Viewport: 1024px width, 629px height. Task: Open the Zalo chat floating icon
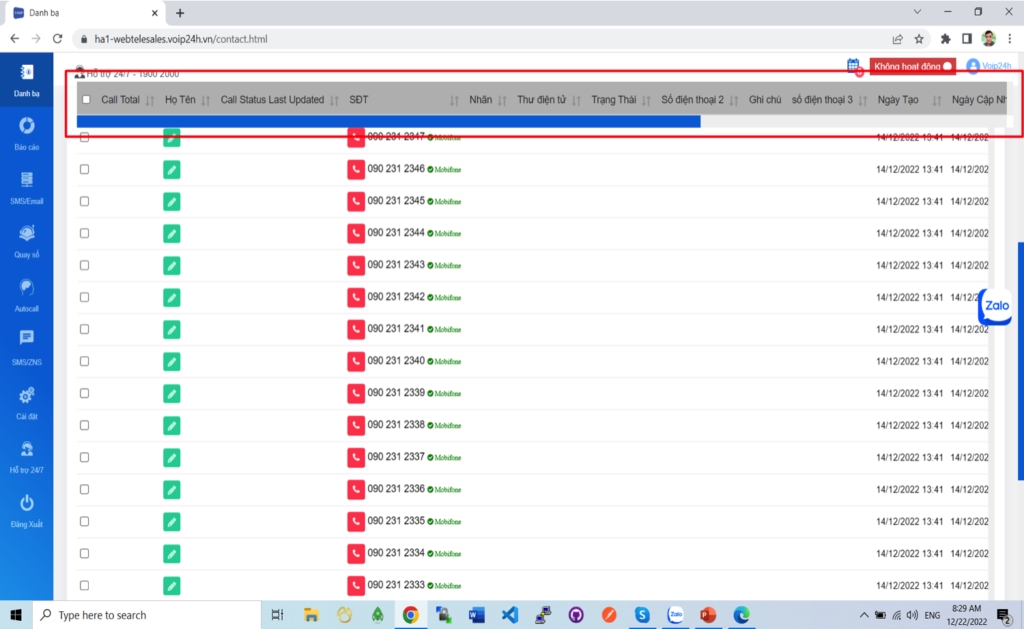click(x=995, y=306)
